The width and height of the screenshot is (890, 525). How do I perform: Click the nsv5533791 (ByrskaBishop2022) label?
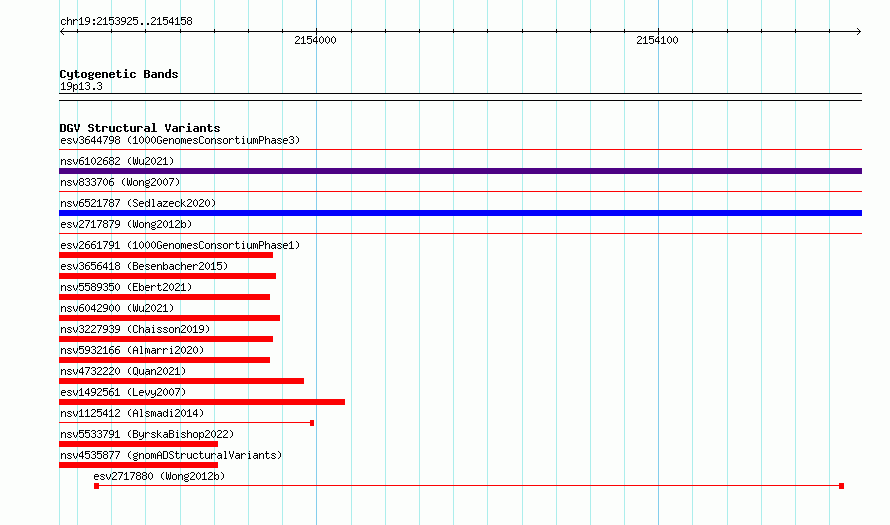coord(147,434)
